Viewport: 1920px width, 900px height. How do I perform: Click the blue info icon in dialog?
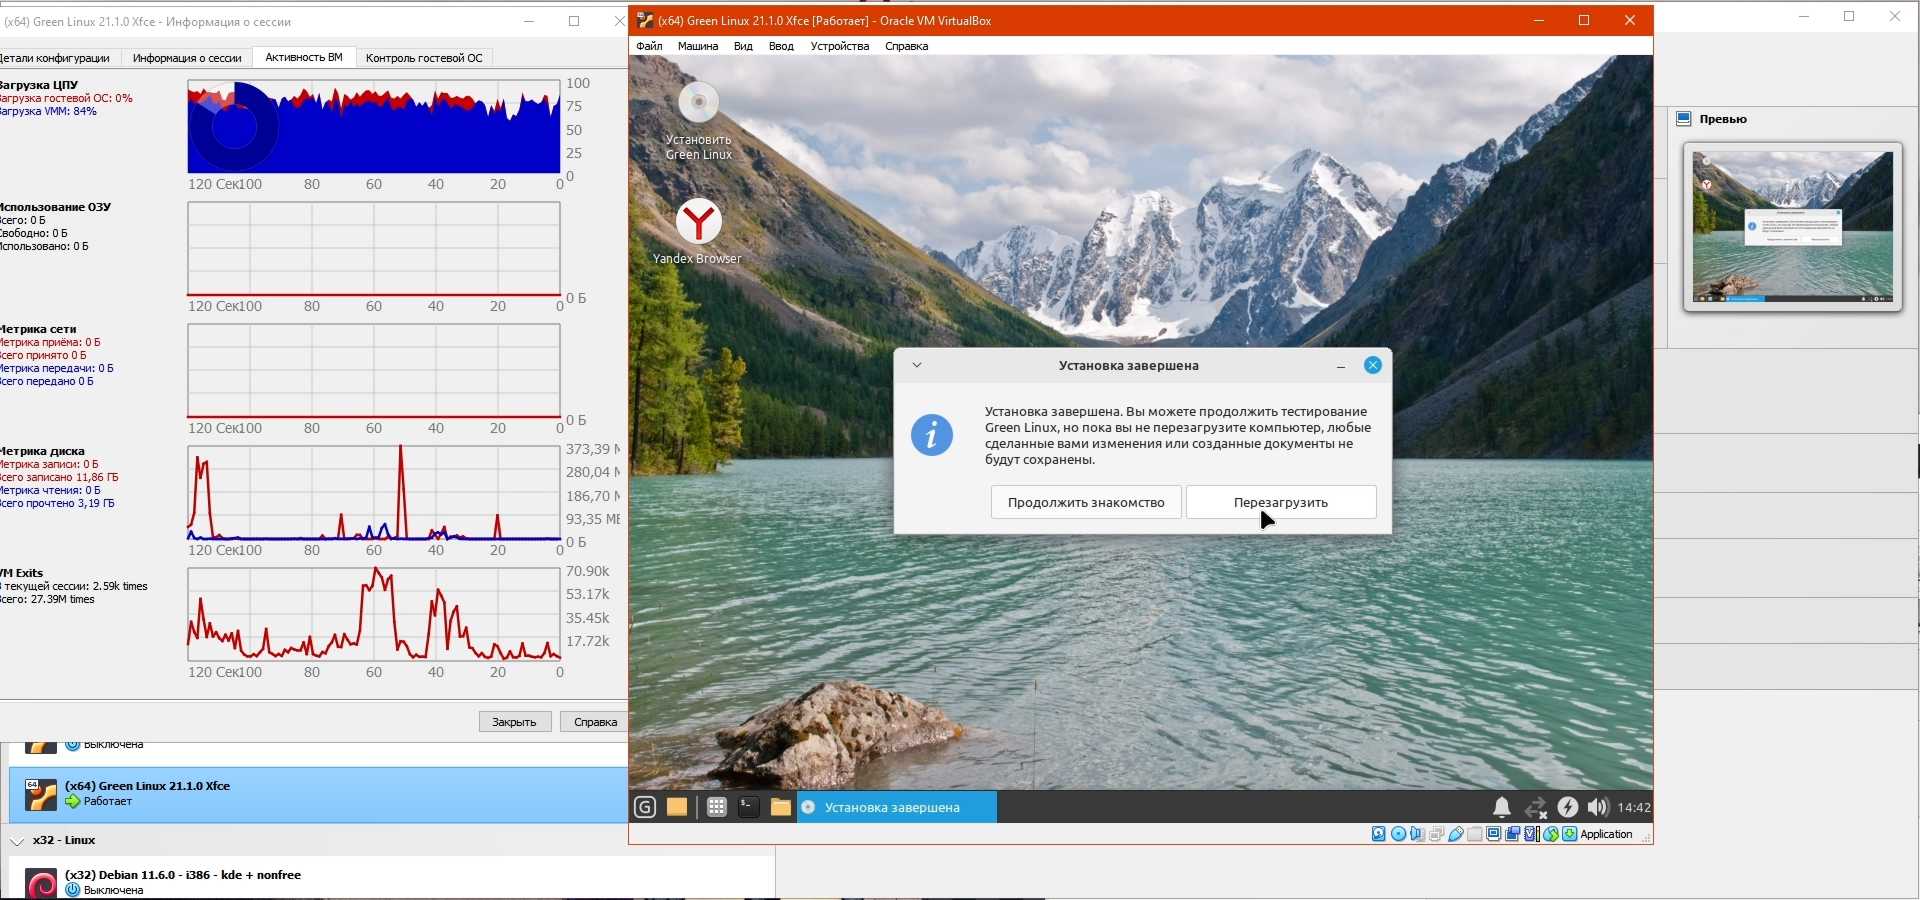[x=931, y=435]
